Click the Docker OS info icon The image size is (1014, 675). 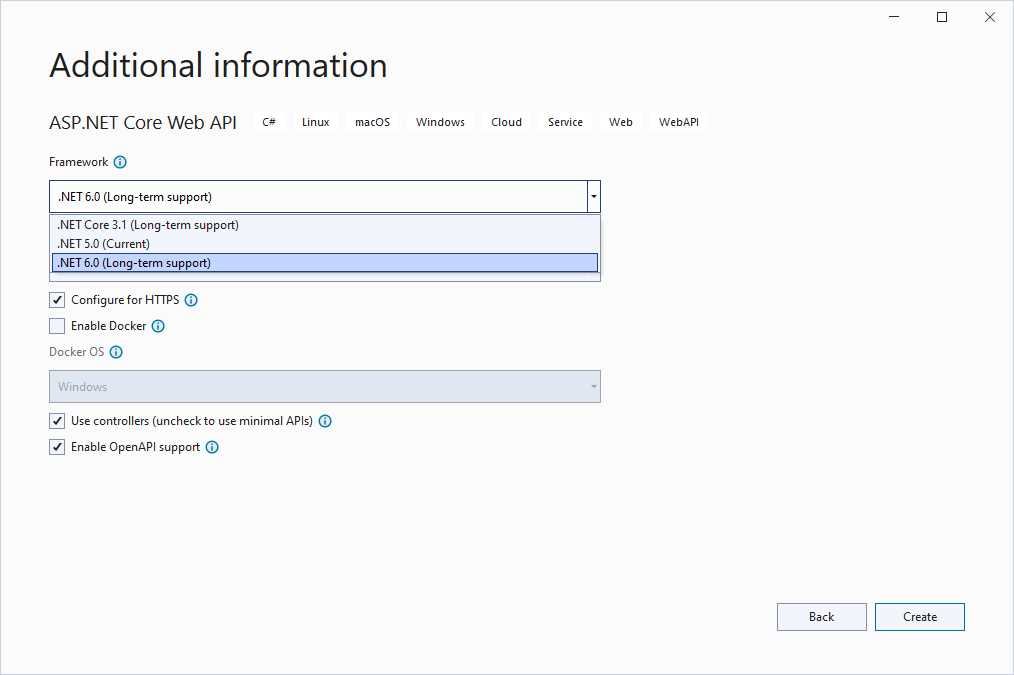117,351
